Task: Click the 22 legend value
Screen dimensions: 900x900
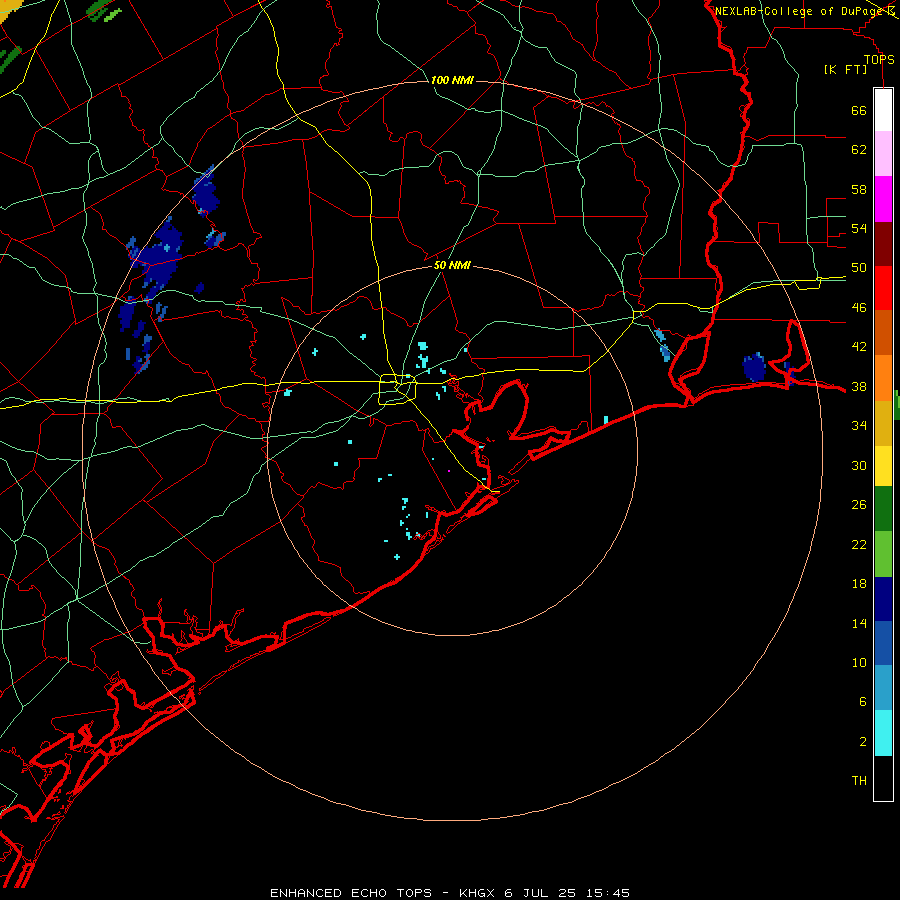Action: tap(859, 545)
